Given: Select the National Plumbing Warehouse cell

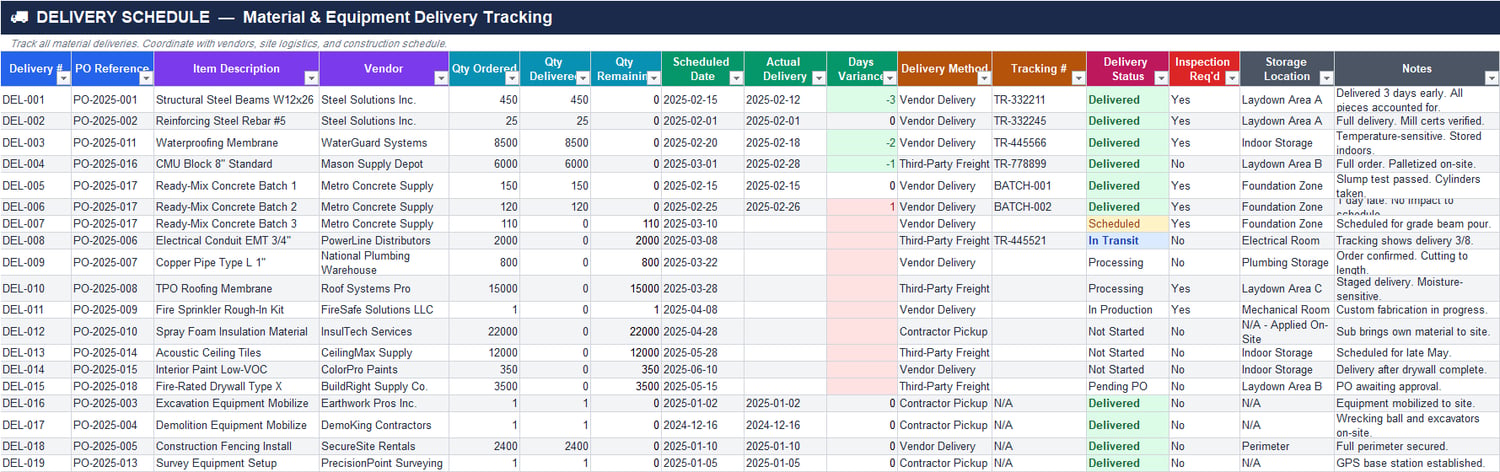Looking at the screenshot, I should [384, 263].
